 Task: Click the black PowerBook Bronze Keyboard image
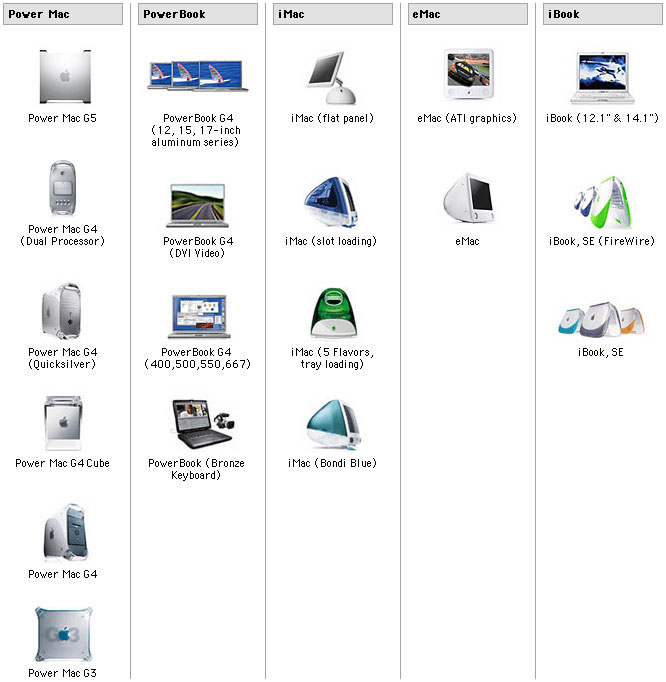[x=203, y=424]
